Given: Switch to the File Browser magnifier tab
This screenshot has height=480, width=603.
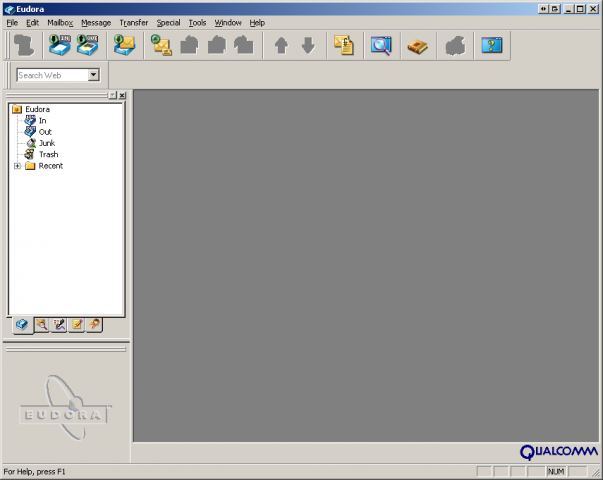Looking at the screenshot, I should pos(42,325).
